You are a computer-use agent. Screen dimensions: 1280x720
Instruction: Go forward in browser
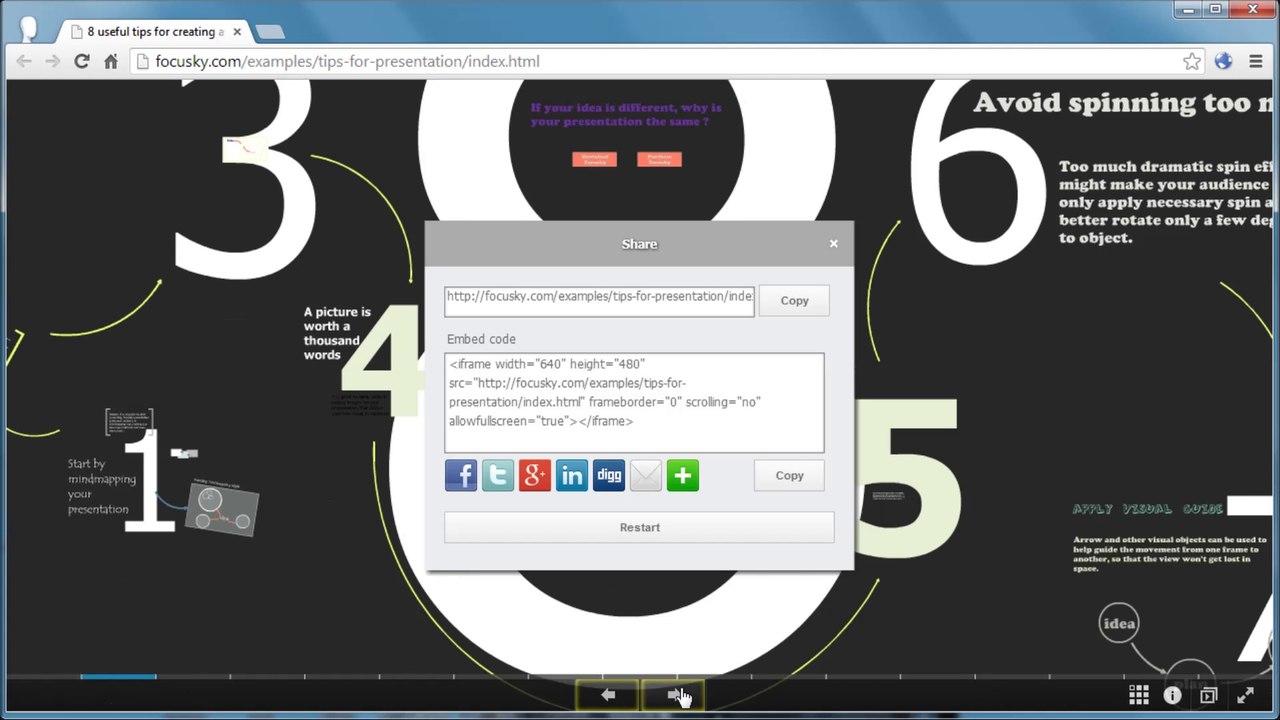click(x=53, y=61)
